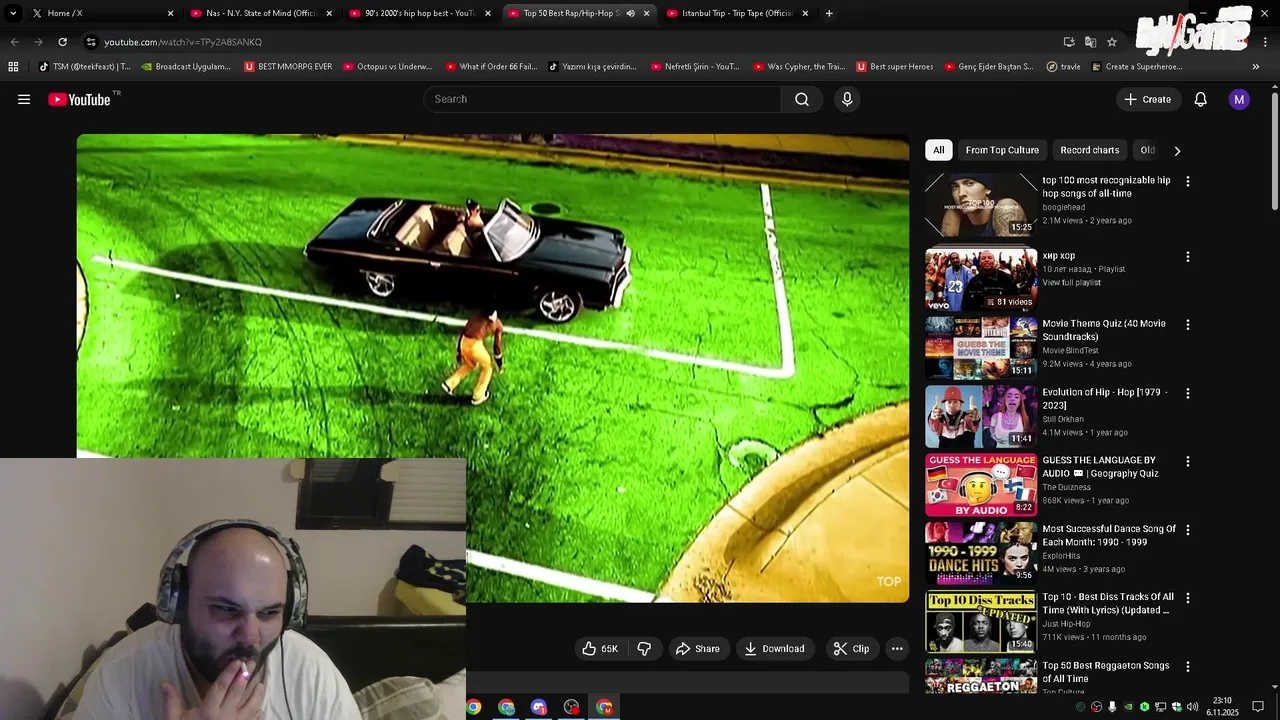Bookmark this page with the star icon

click(x=1112, y=42)
